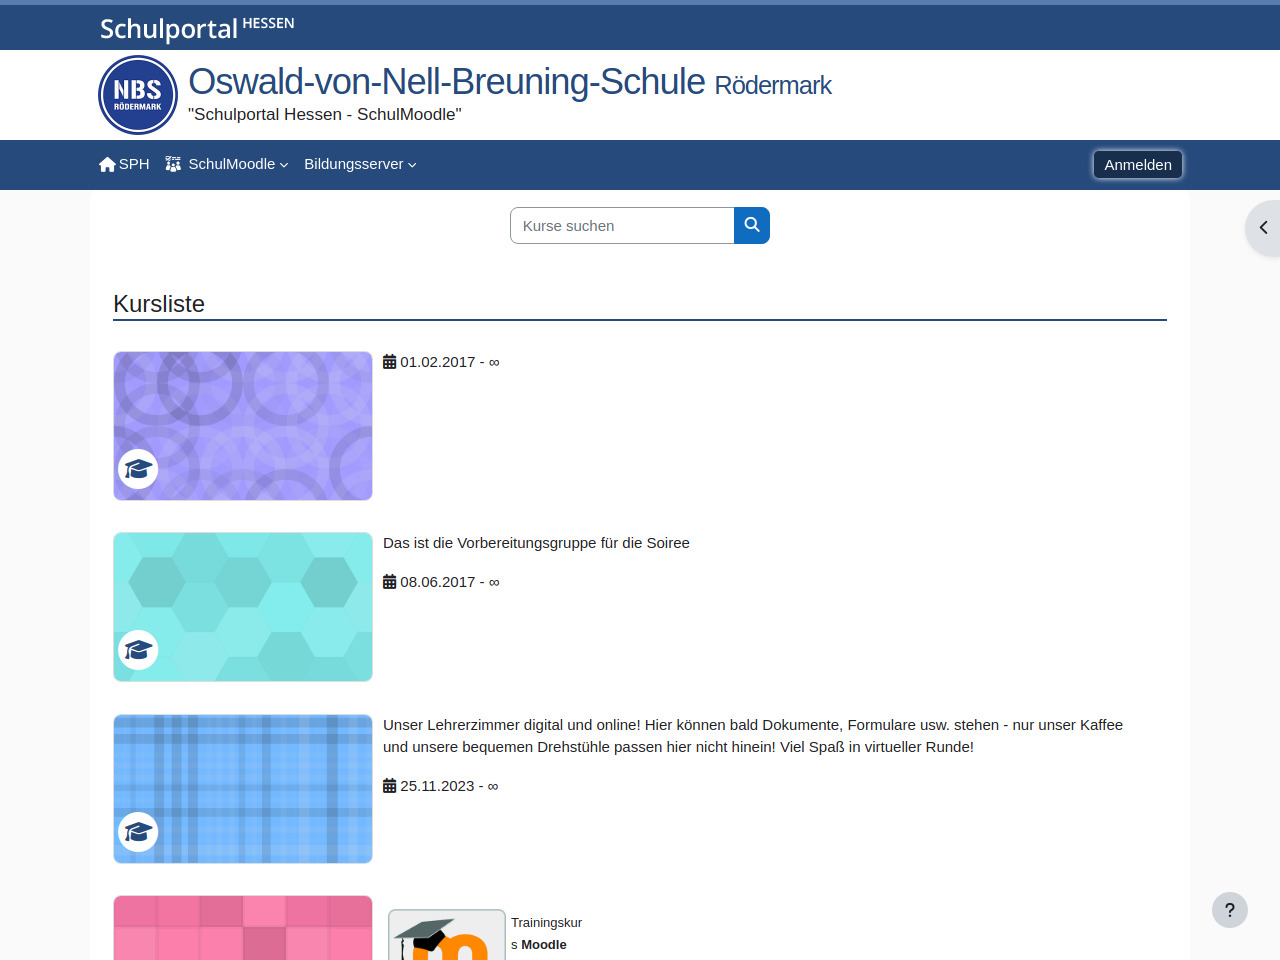
Task: Click the NBS Rödermark school logo
Action: (x=138, y=95)
